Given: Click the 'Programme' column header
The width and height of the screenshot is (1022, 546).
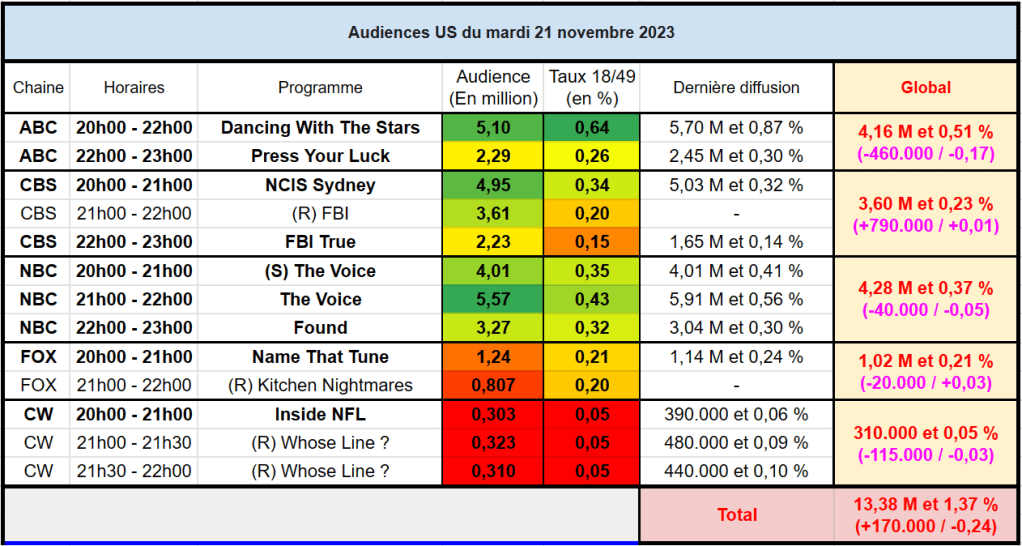Looking at the screenshot, I should 320,88.
